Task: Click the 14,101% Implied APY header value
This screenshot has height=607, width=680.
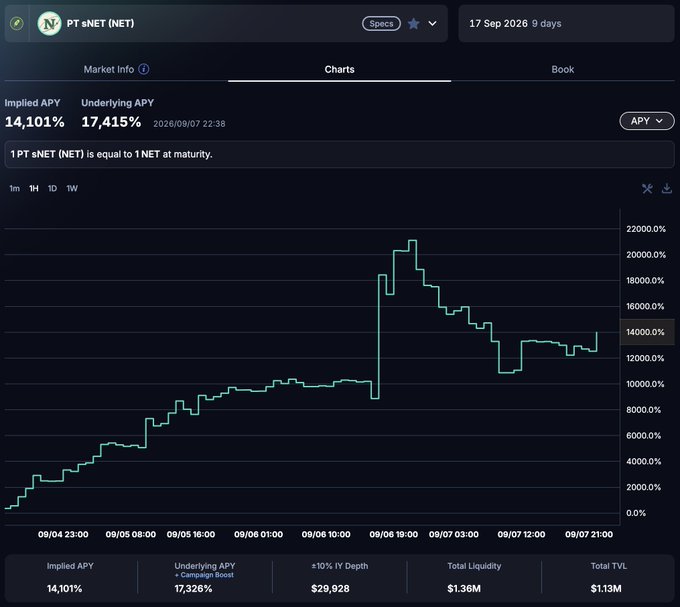Action: click(x=35, y=122)
